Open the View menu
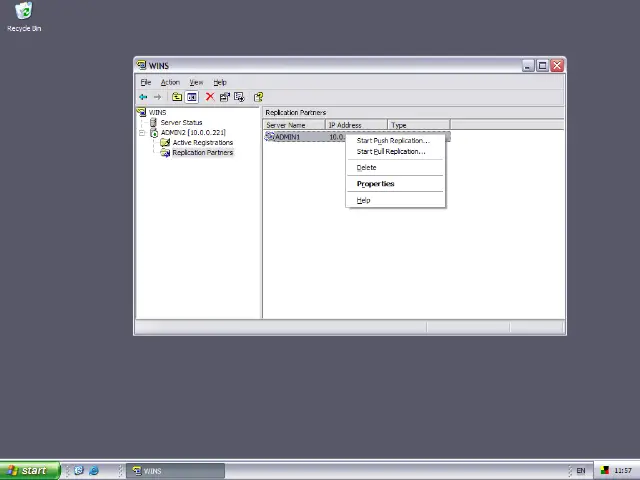Image resolution: width=640 pixels, height=480 pixels. click(x=196, y=82)
